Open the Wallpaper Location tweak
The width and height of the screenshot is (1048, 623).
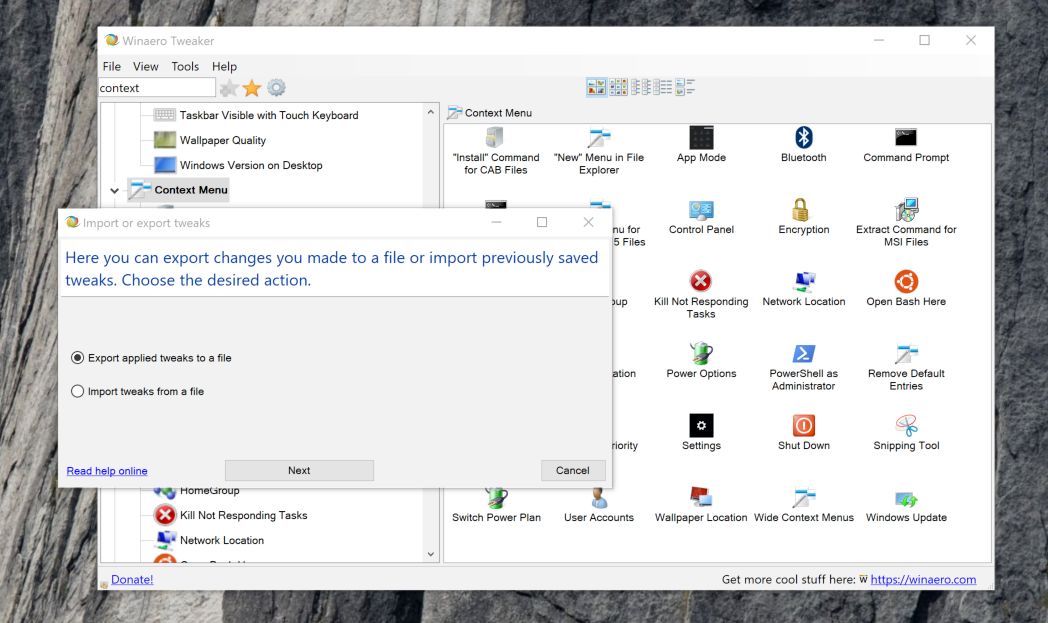pos(701,505)
